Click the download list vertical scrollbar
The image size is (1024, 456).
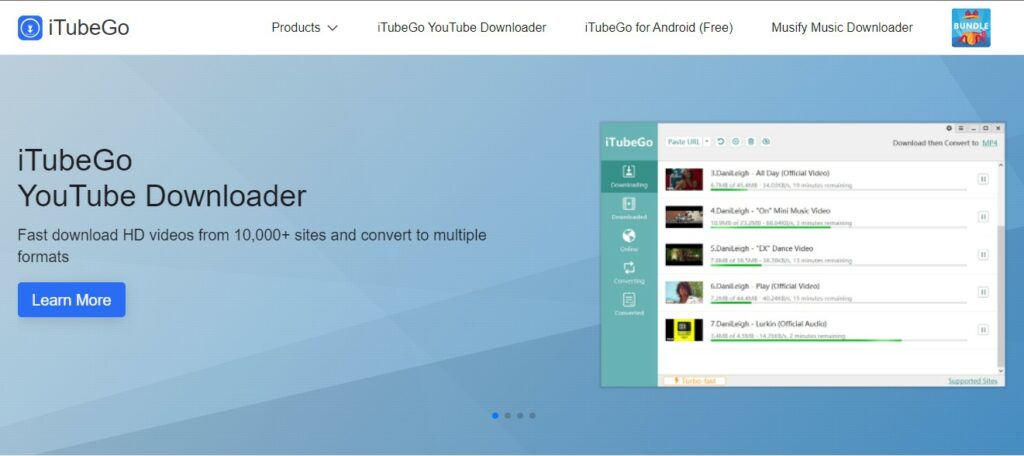pyautogui.click(x=1001, y=268)
